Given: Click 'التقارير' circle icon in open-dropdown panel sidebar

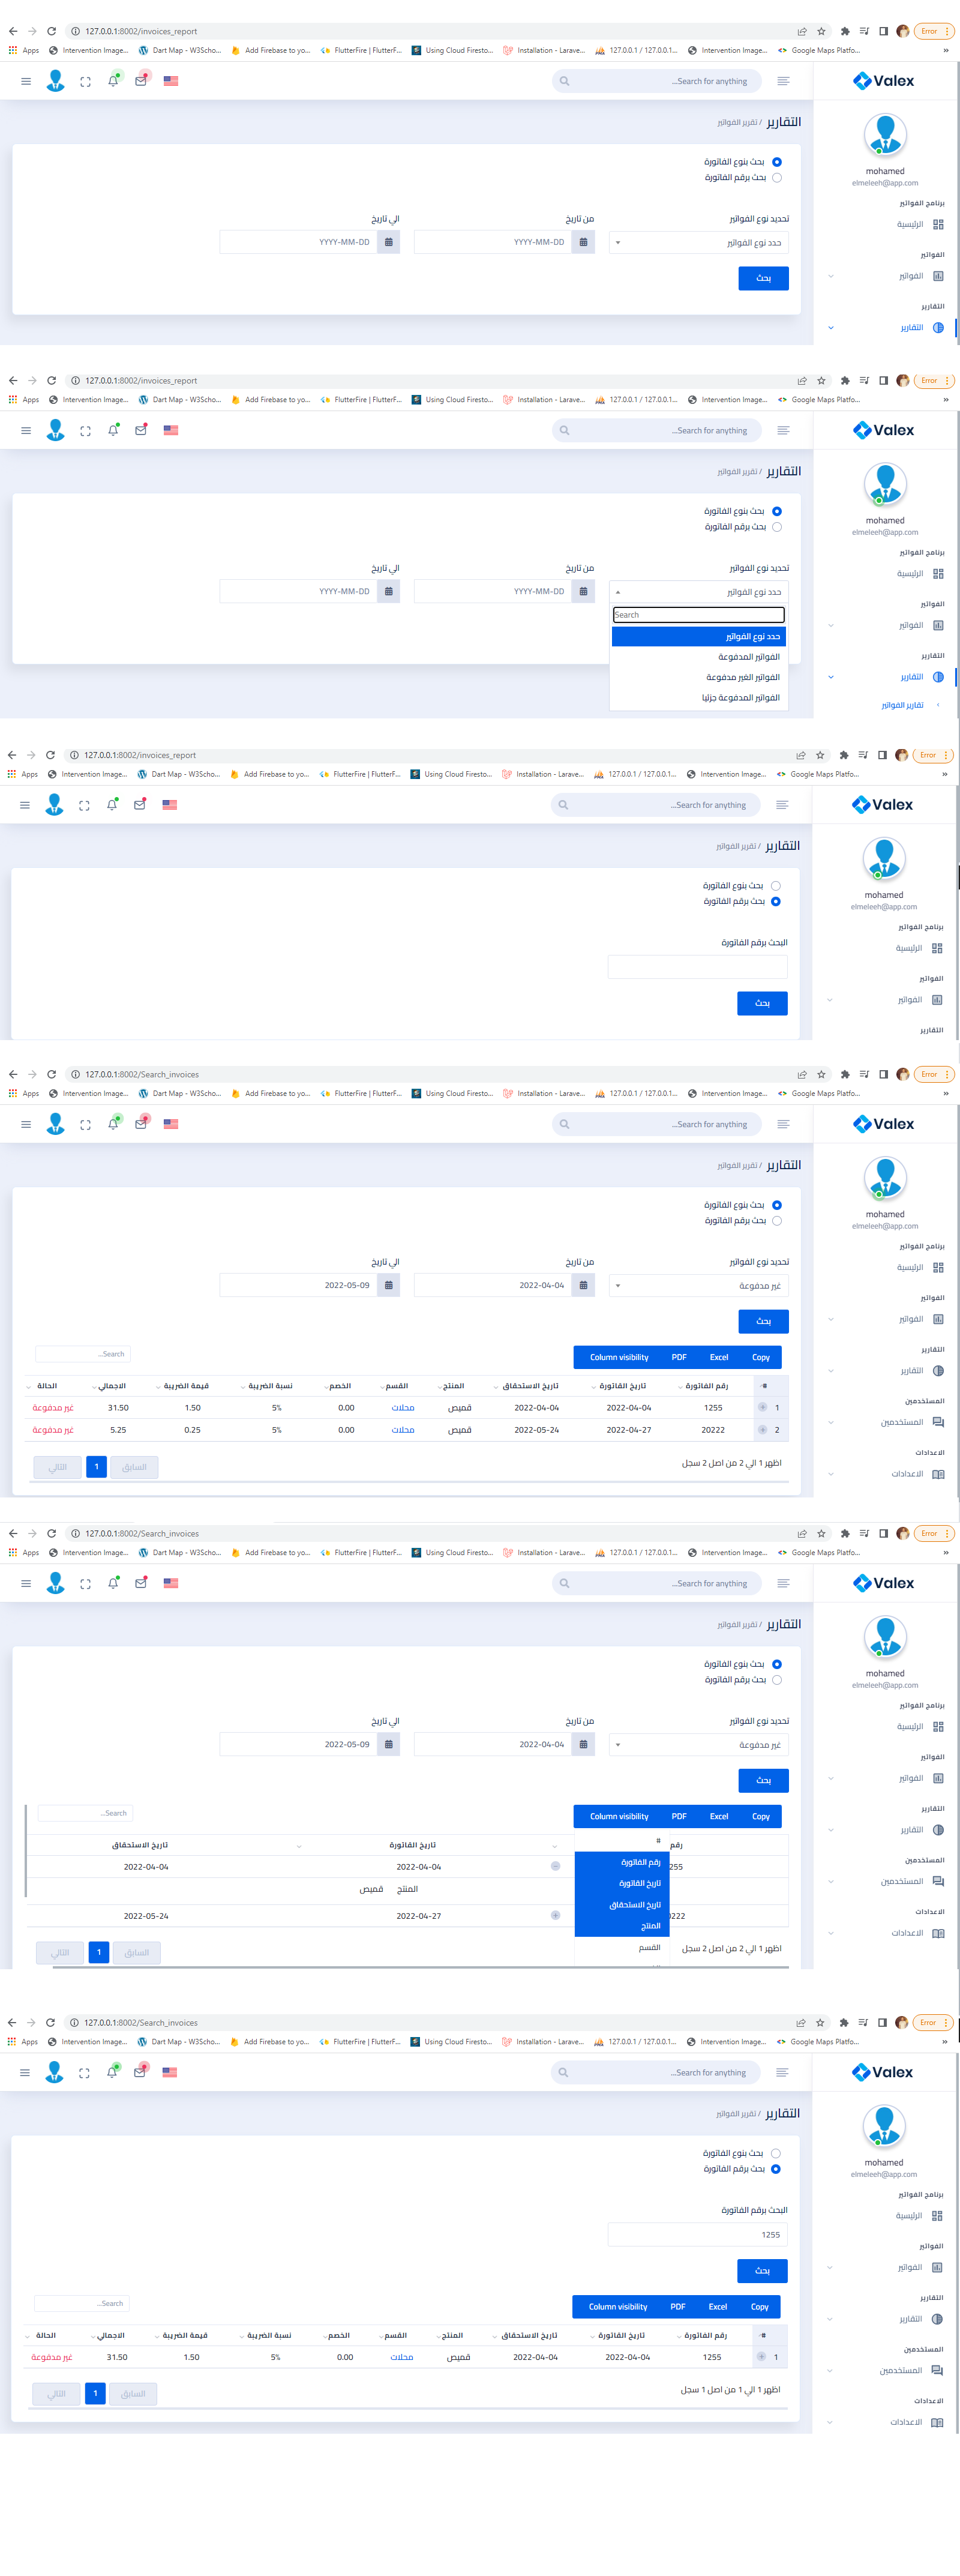Looking at the screenshot, I should (x=938, y=677).
